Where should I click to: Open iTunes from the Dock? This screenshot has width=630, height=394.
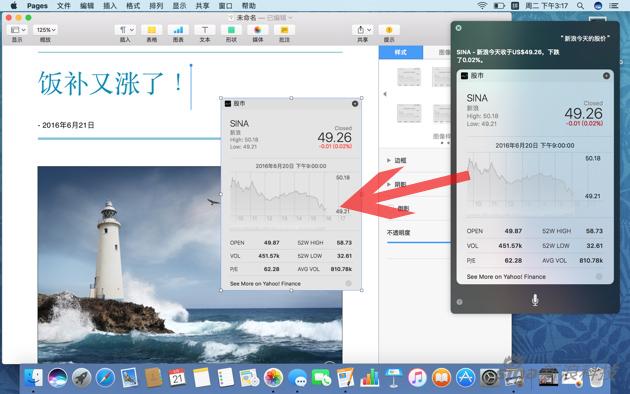point(417,378)
